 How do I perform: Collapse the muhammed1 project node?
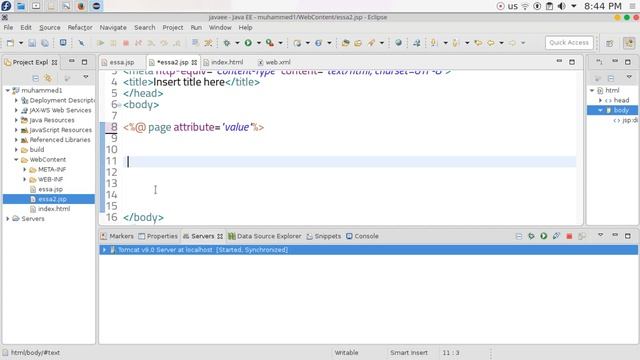click(7, 90)
